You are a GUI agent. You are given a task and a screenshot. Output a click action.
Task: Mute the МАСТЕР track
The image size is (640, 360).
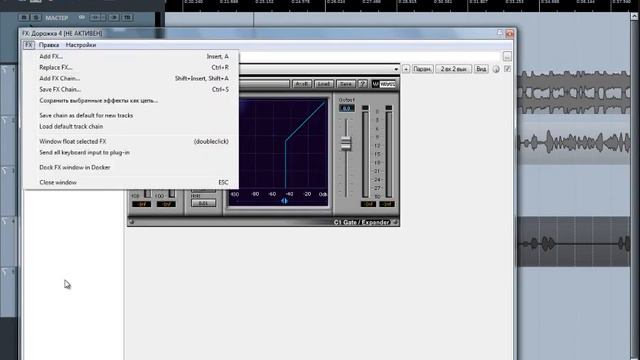[24, 18]
